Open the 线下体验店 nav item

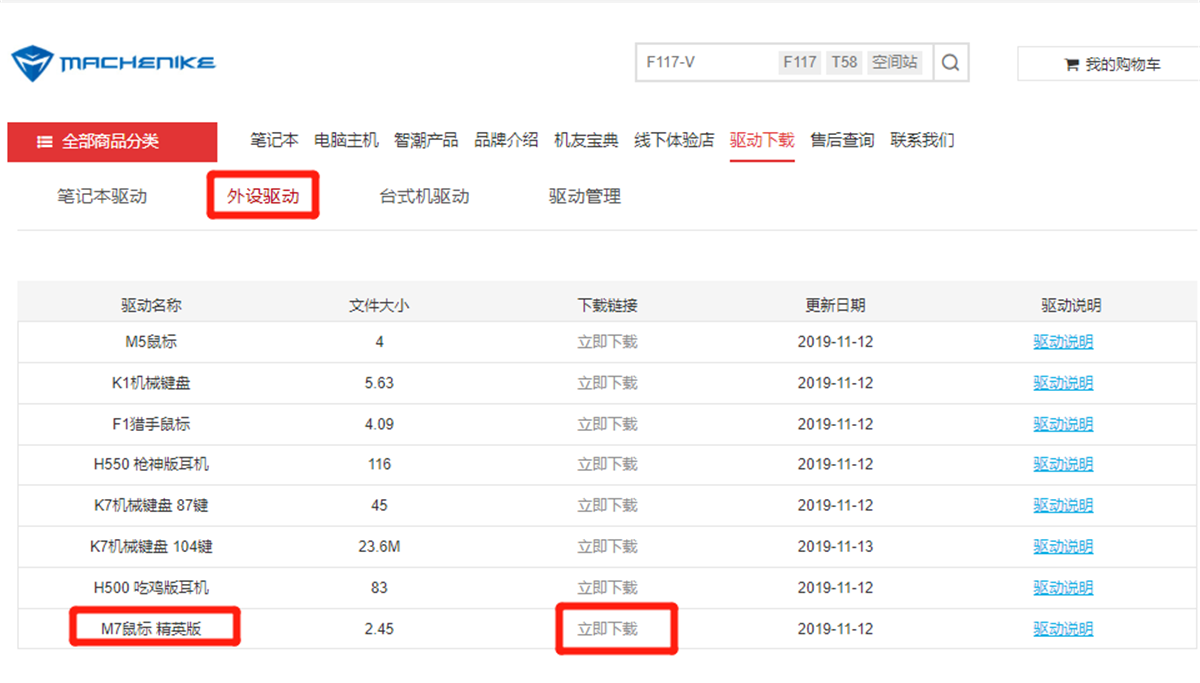(674, 140)
